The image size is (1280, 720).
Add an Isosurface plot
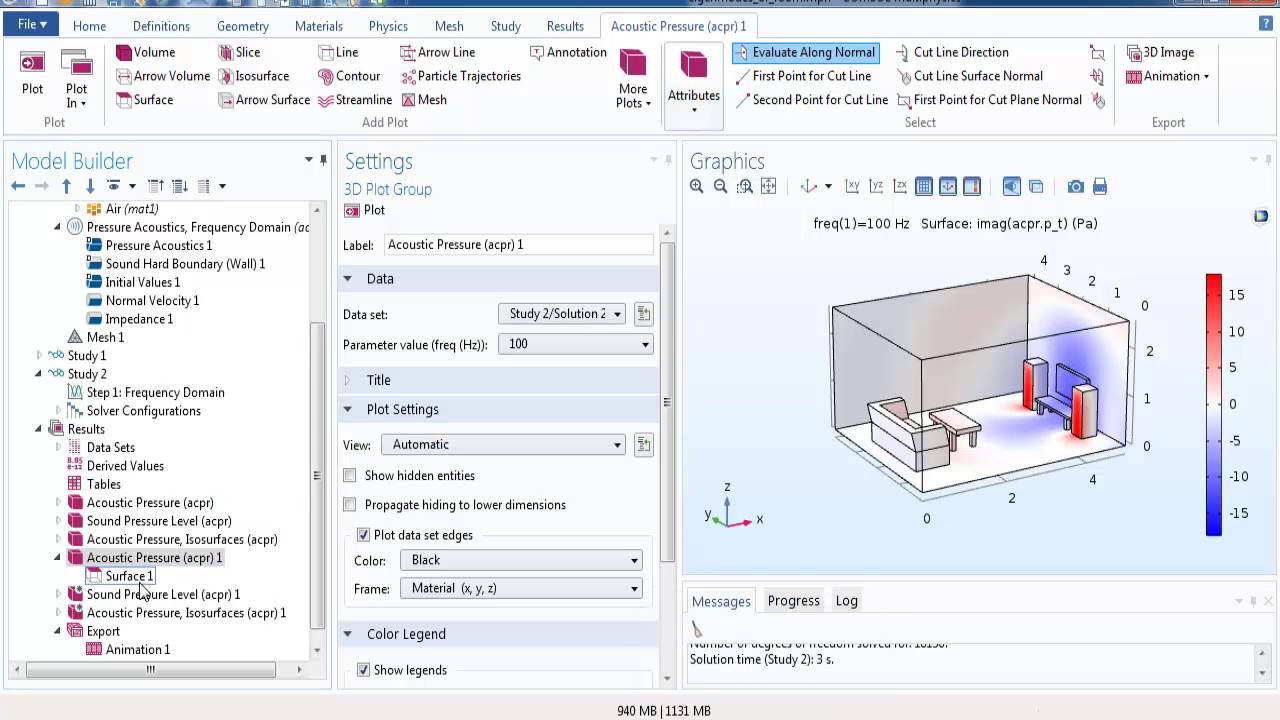253,76
